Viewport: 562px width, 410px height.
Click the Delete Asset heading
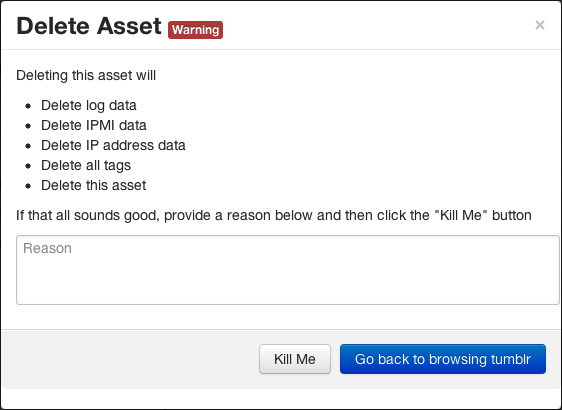pyautogui.click(x=89, y=26)
